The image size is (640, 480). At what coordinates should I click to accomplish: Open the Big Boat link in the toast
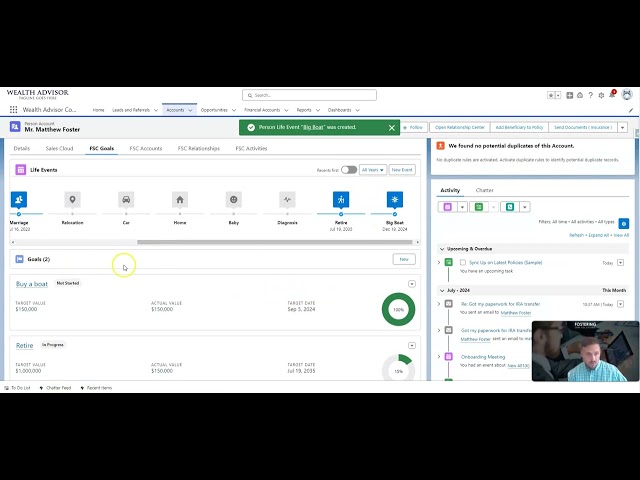[313, 127]
